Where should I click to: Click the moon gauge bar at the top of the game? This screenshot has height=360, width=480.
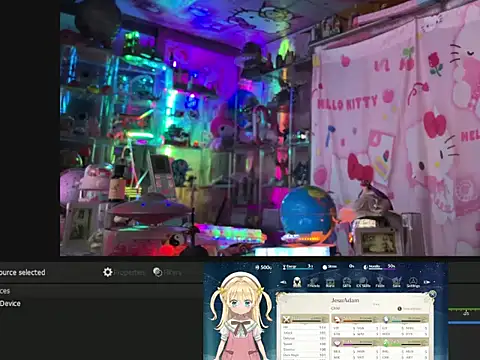[x=379, y=267]
